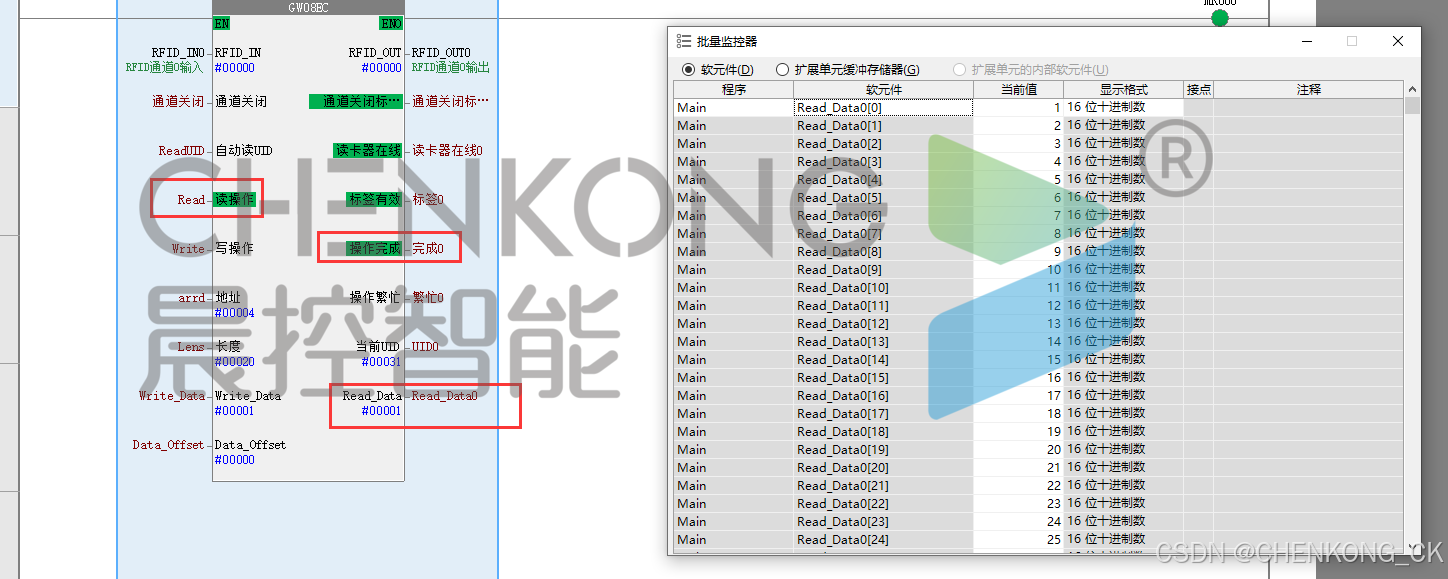
Task: Click the current value 13 cell
Action: 1018,323
